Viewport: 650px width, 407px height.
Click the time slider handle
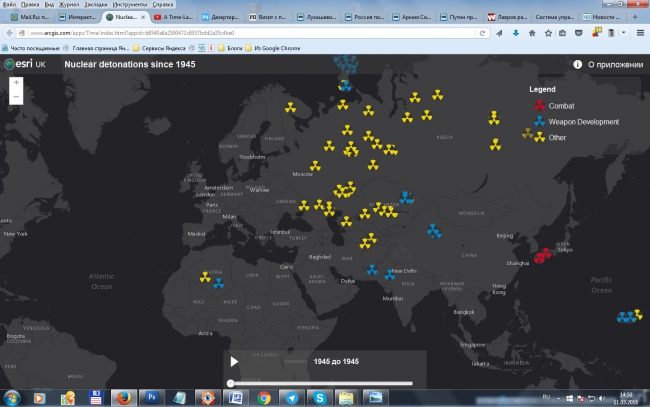tap(231, 383)
